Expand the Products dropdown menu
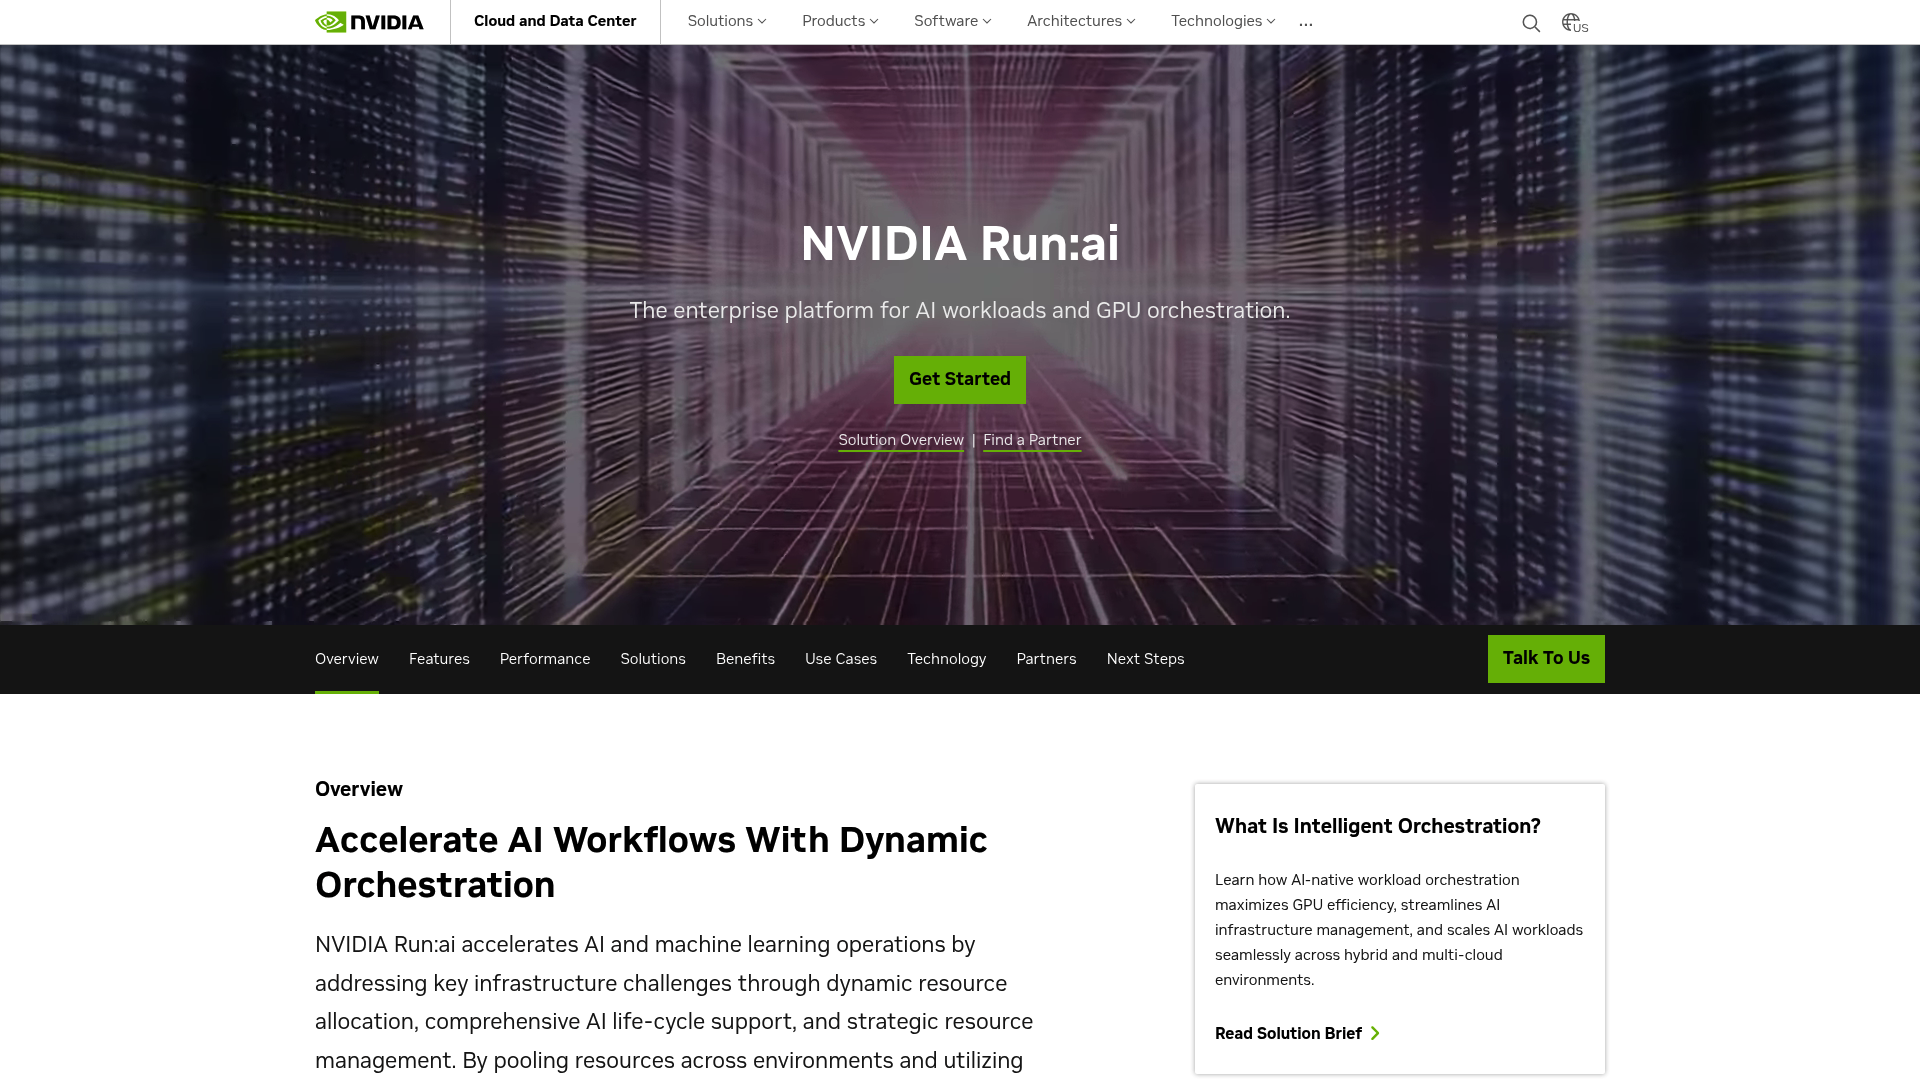Screen dimensions: 1920x1080 coord(840,21)
